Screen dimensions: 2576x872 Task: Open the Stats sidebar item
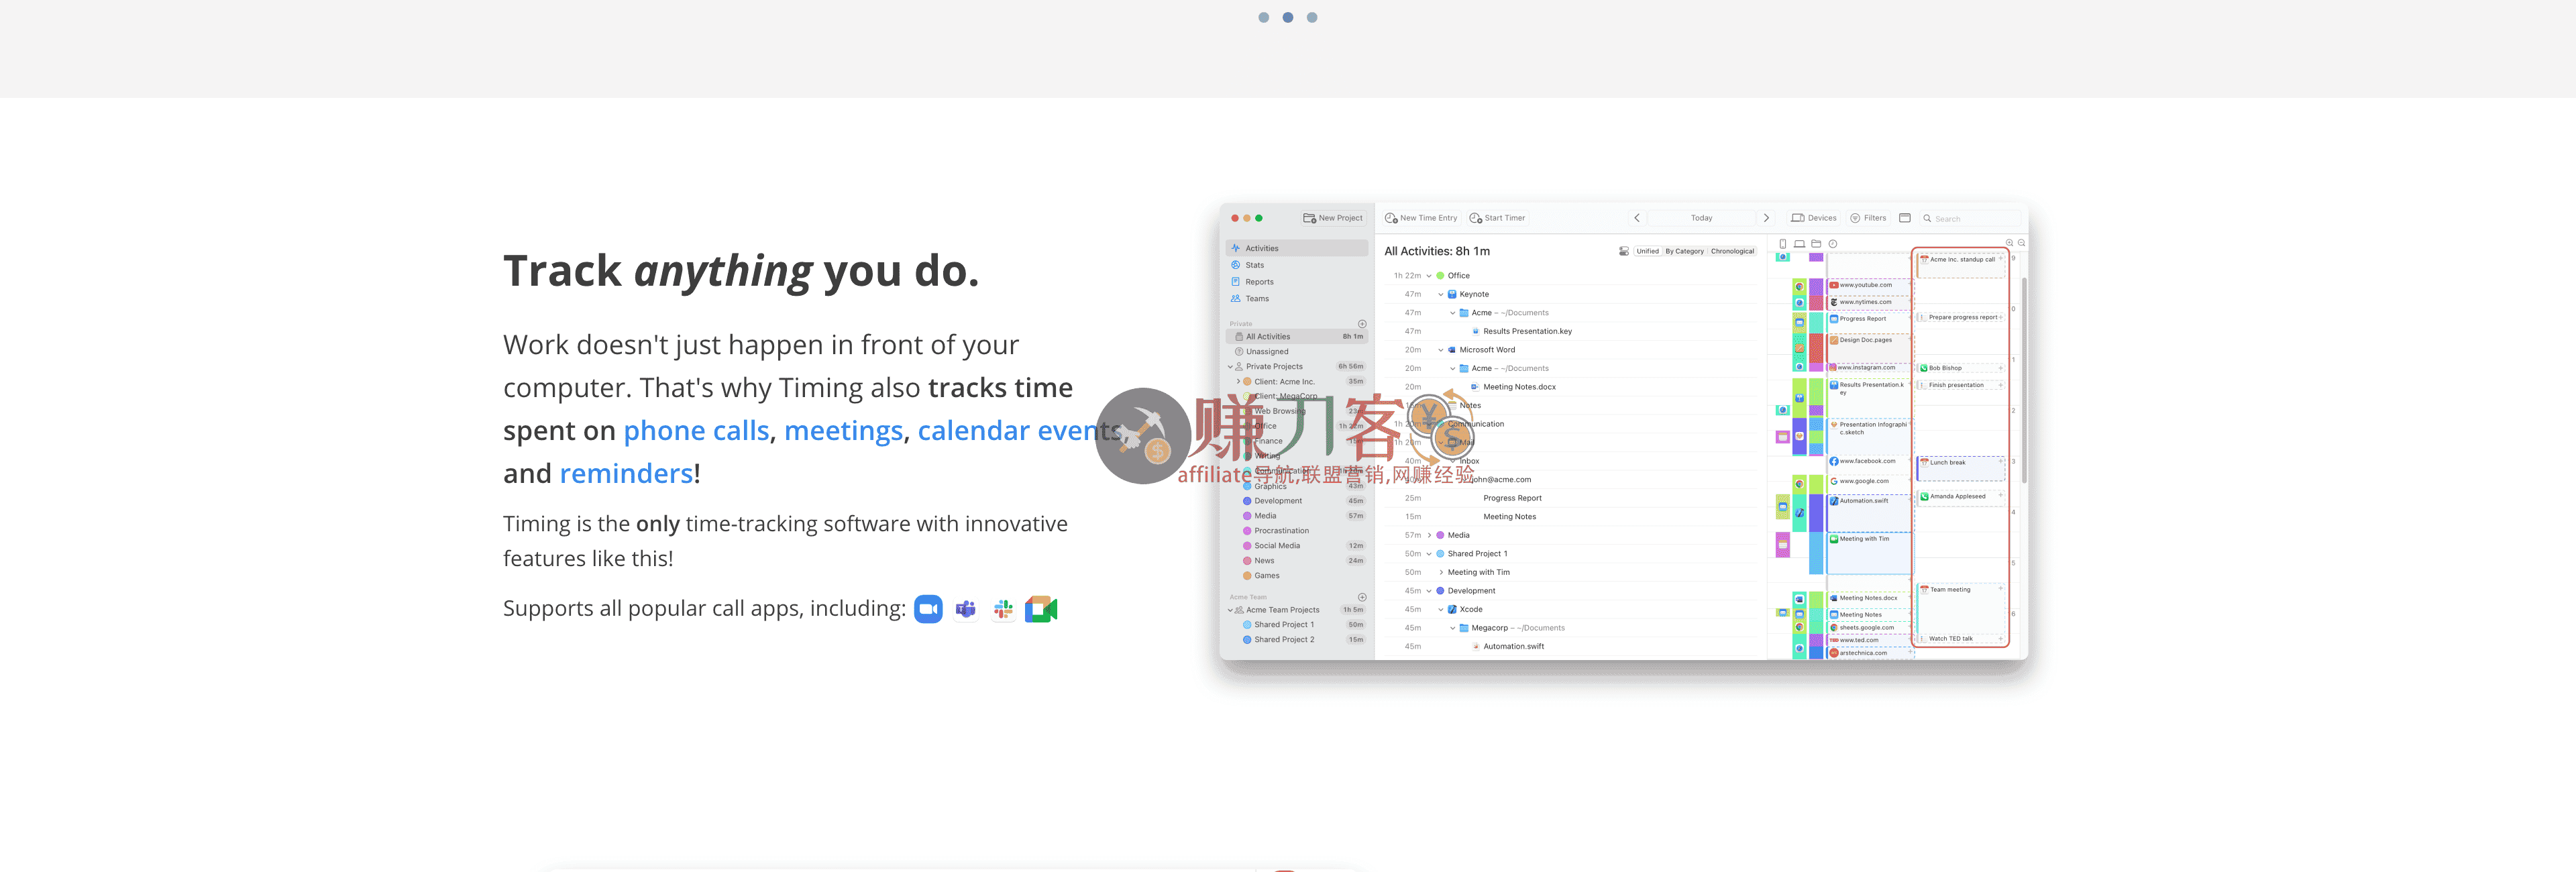[x=1254, y=265]
